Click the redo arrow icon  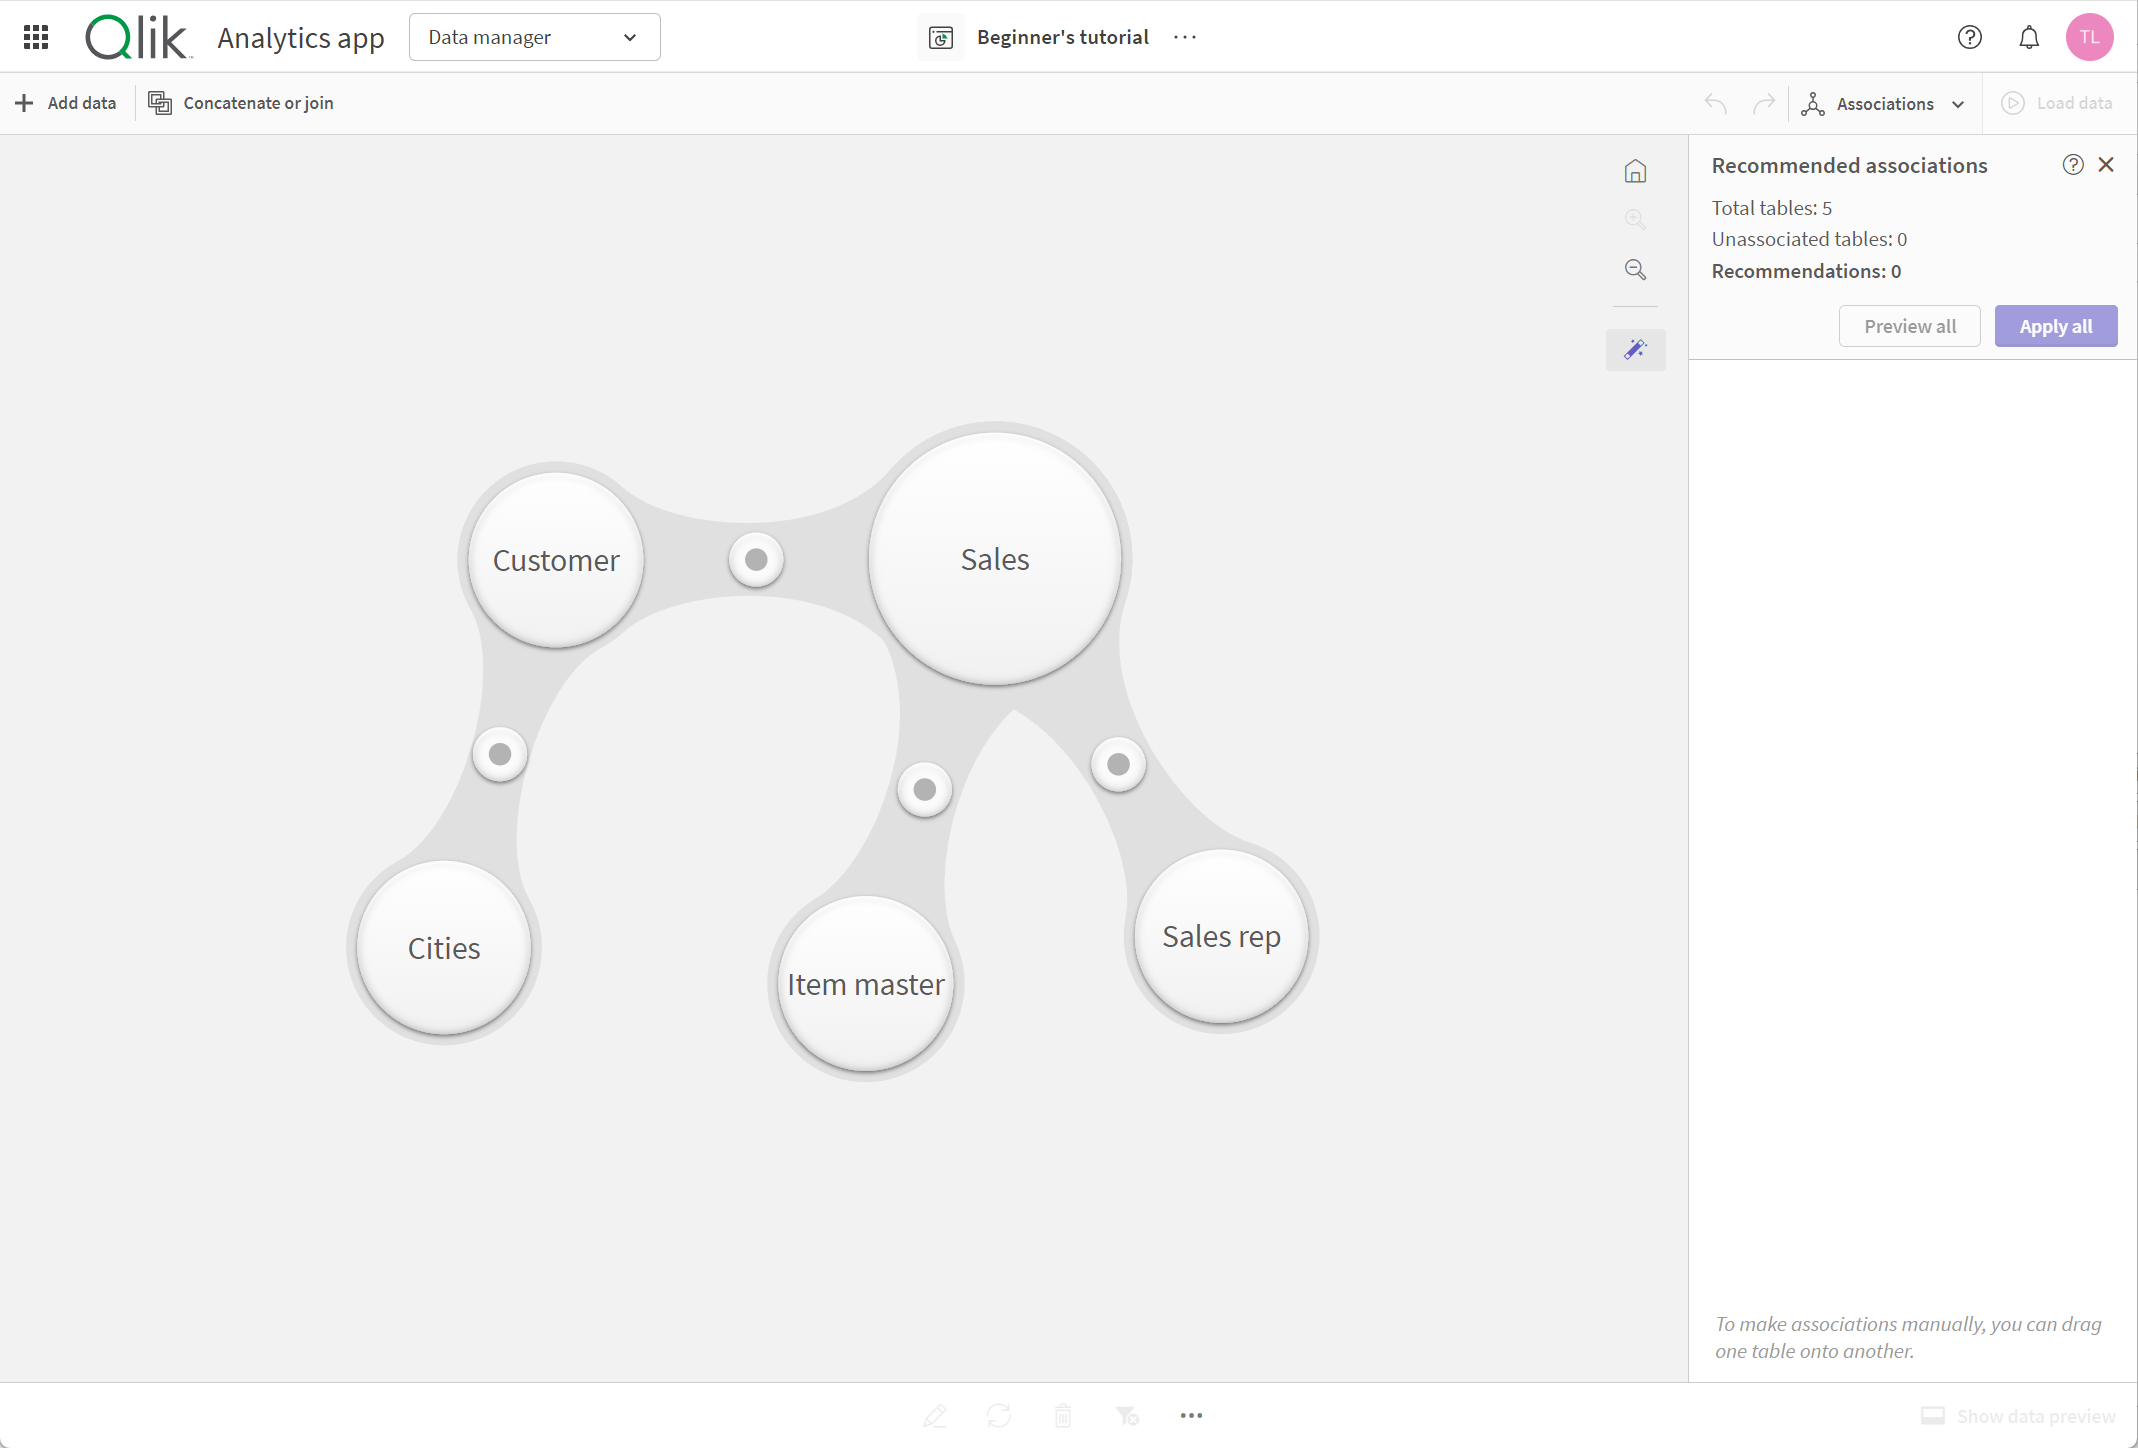coord(1763,102)
